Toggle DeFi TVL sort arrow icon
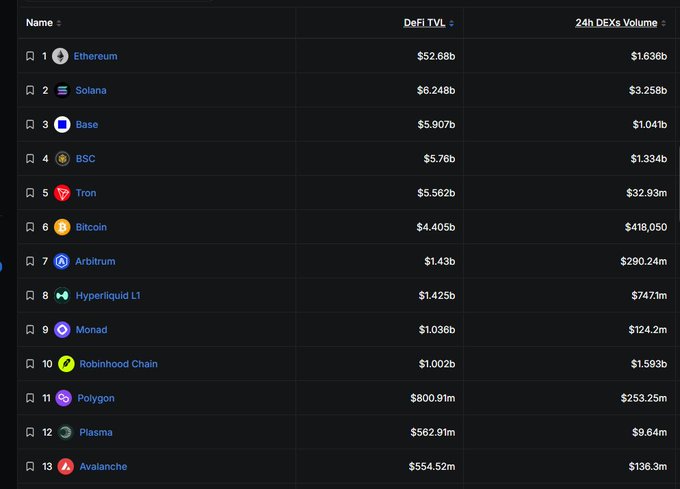This screenshot has height=489, width=680. [x=451, y=23]
